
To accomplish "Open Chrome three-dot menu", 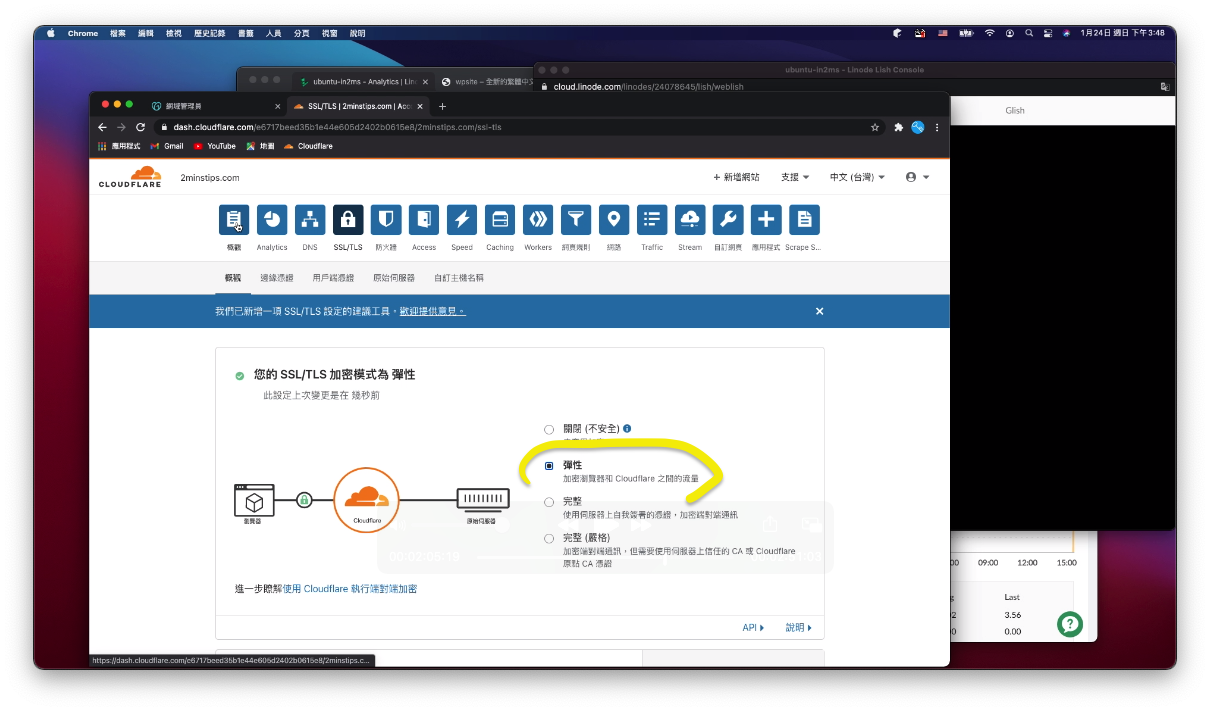I will click(x=937, y=127).
